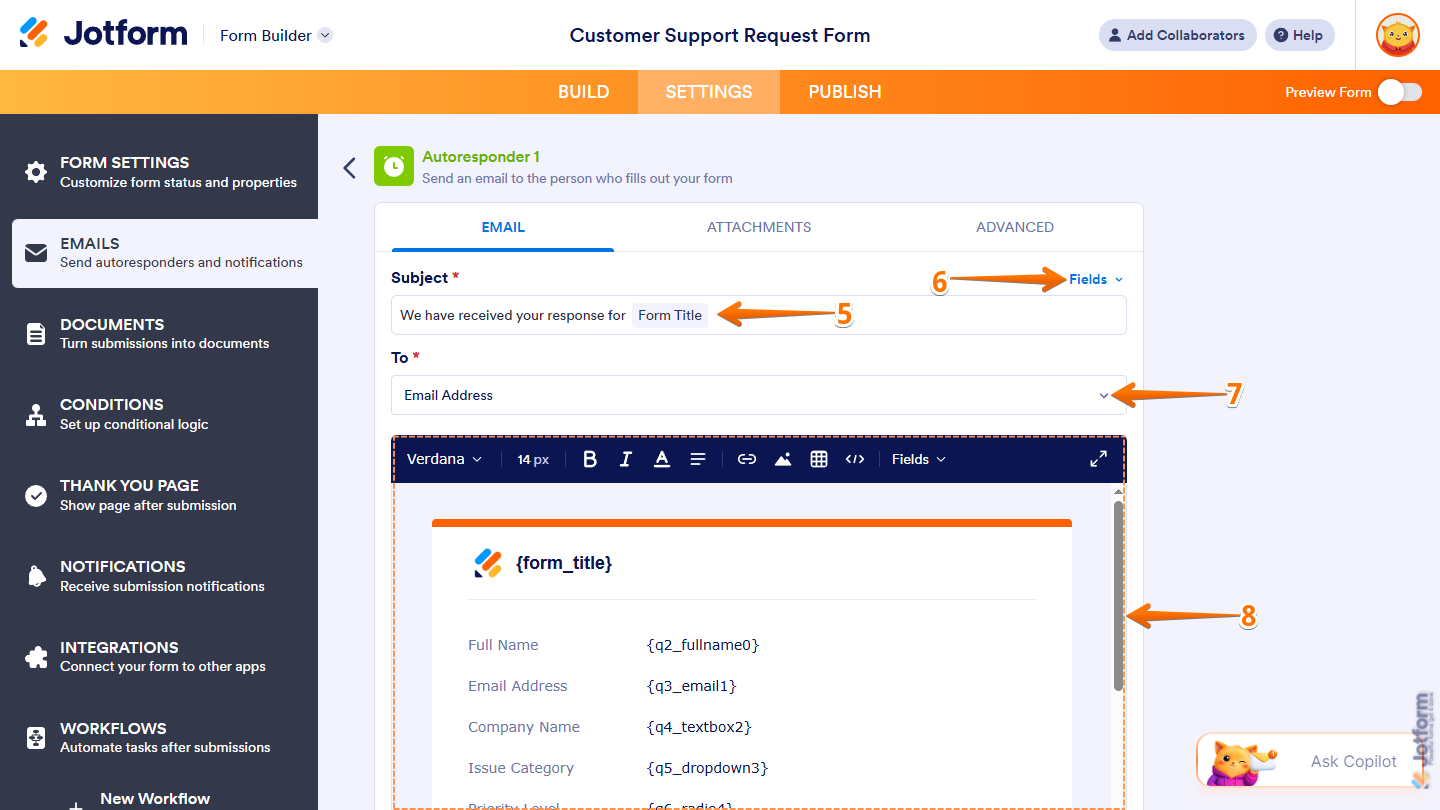
Task: Click the Conditions hierarchy icon
Action: (x=36, y=415)
